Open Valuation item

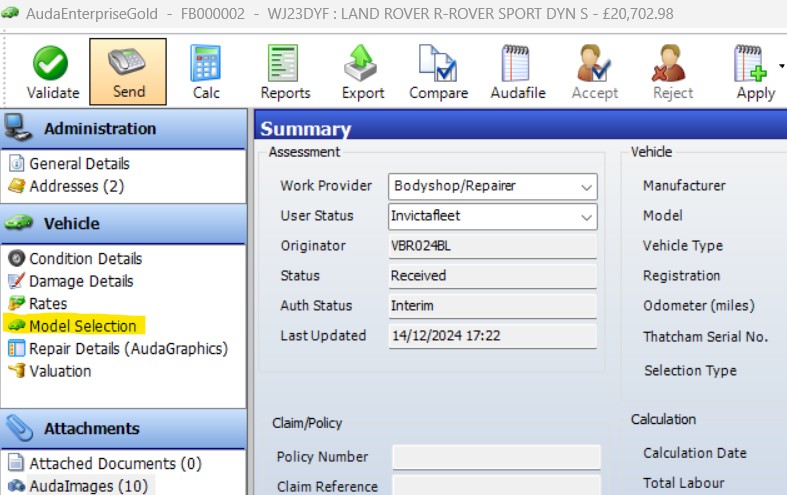pyautogui.click(x=60, y=371)
